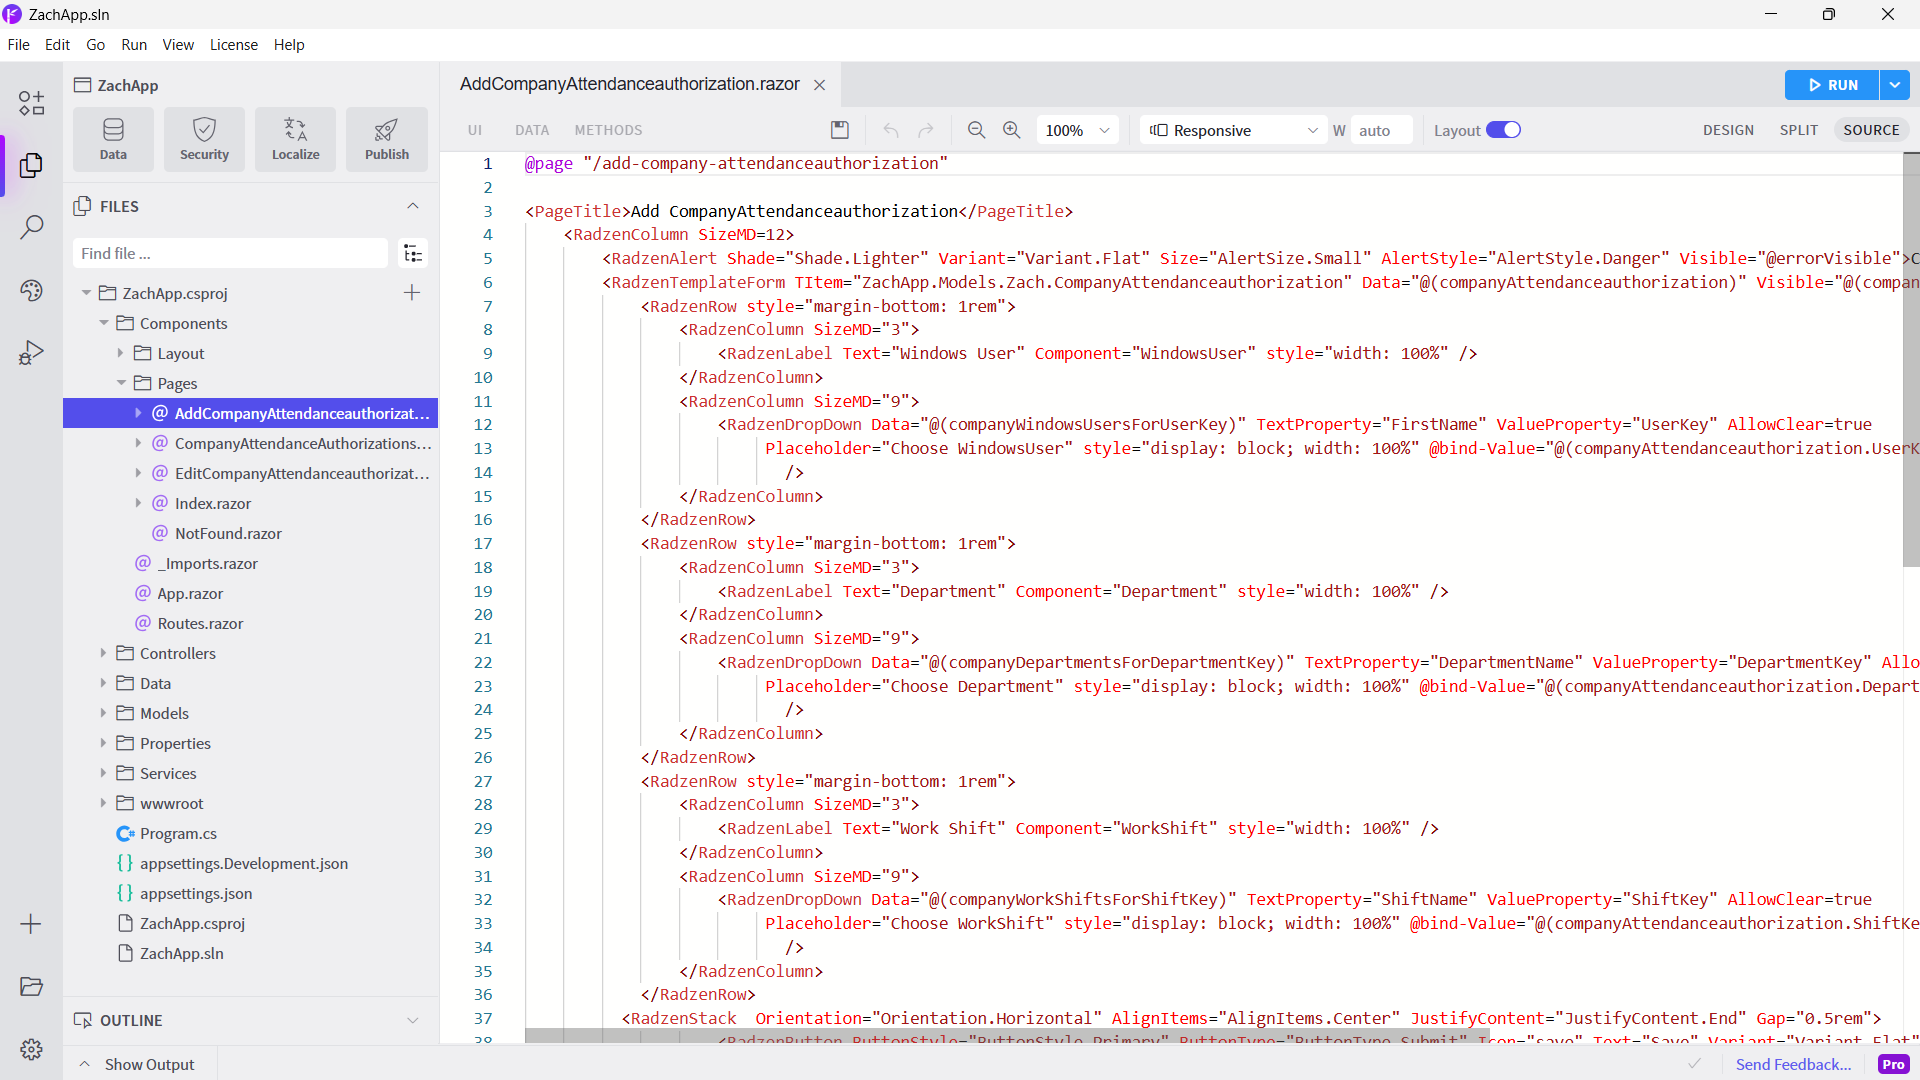Open the theme palette icon in the sidebar
Image resolution: width=1920 pixels, height=1080 pixels.
coord(31,290)
